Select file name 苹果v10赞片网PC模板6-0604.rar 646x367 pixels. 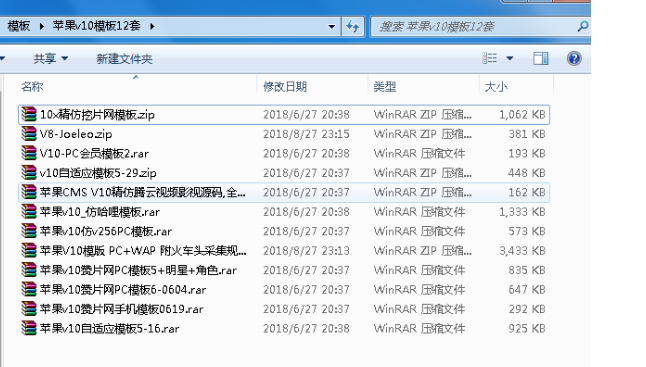coord(123,290)
